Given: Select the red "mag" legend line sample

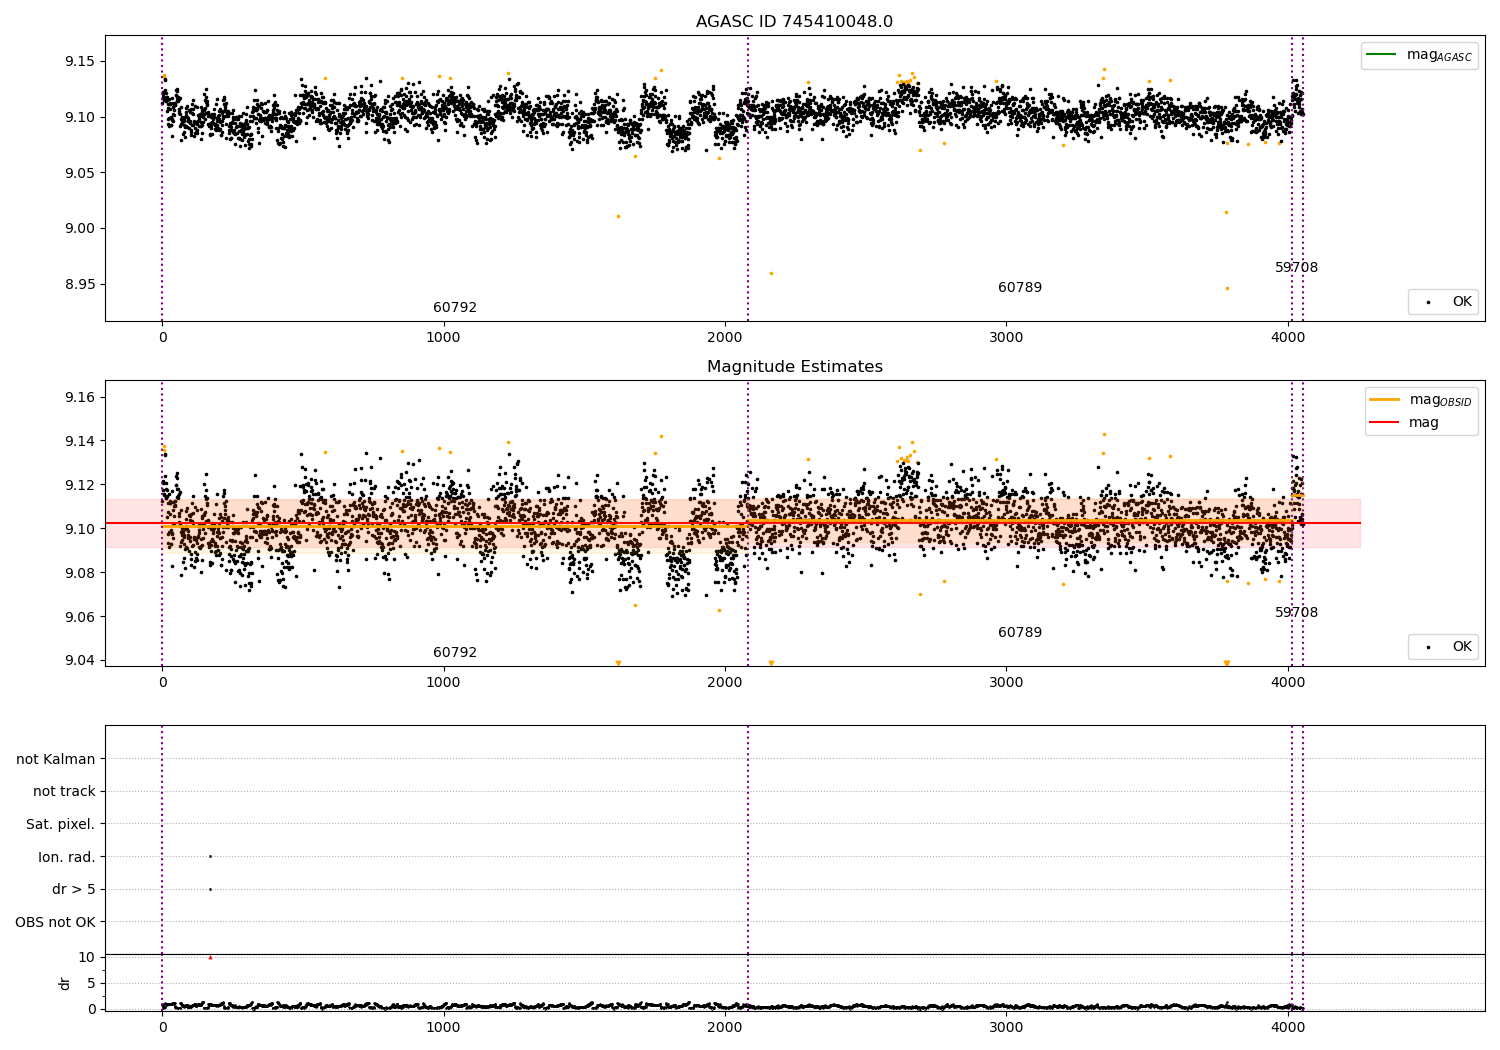Looking at the screenshot, I should [1385, 422].
